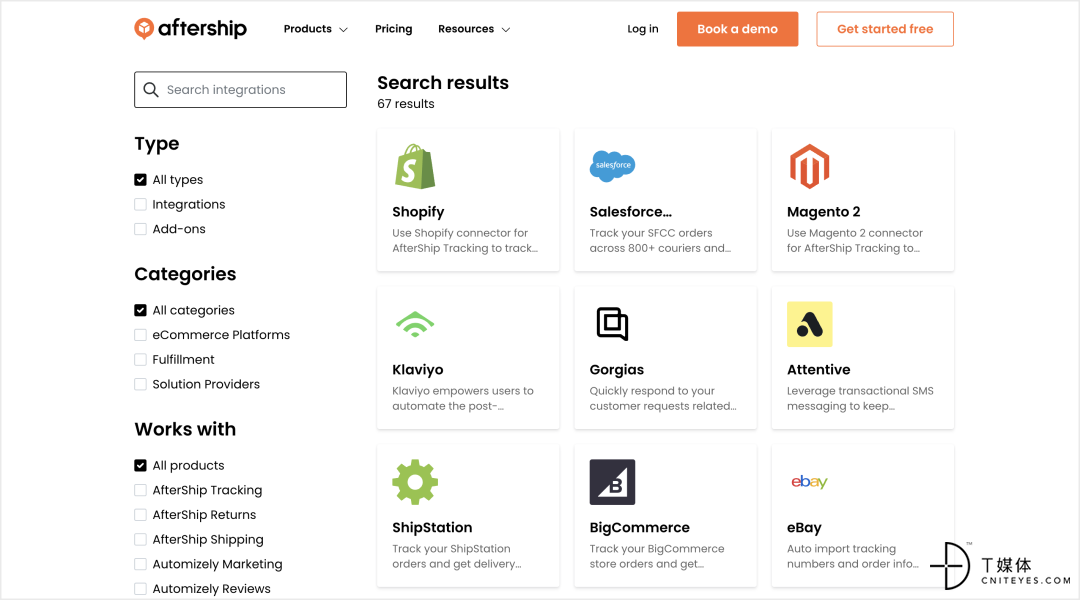Click the Get started free button

[x=885, y=29]
